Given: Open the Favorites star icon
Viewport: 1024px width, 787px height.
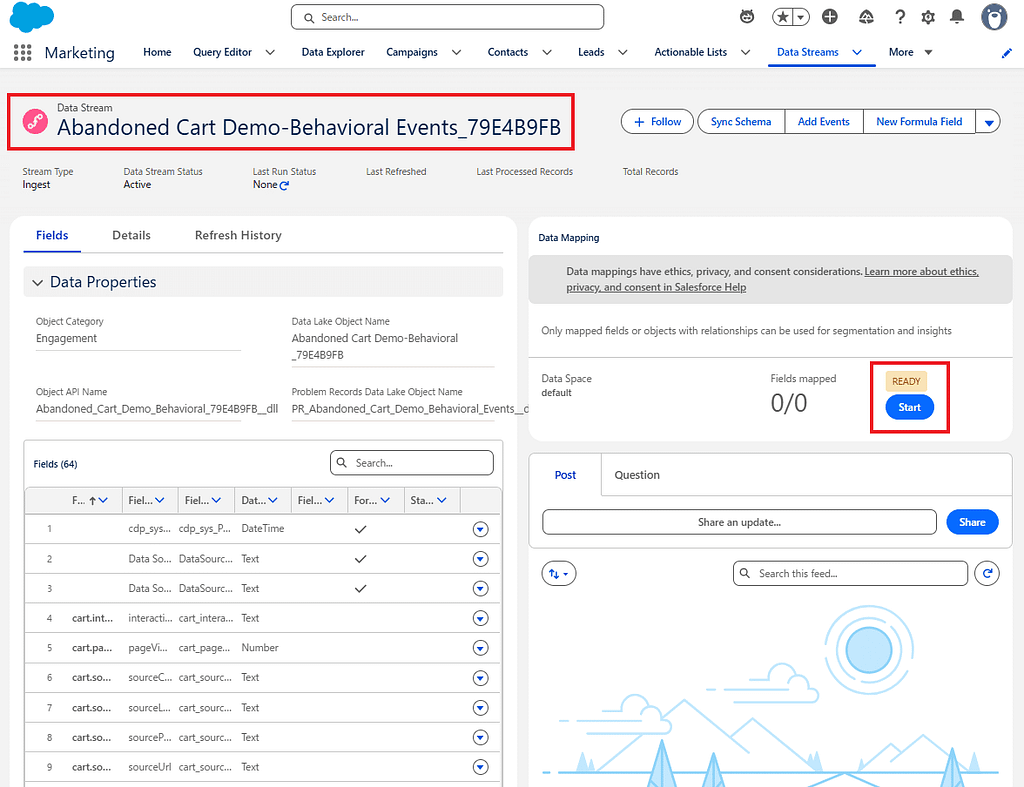Looking at the screenshot, I should tap(782, 17).
